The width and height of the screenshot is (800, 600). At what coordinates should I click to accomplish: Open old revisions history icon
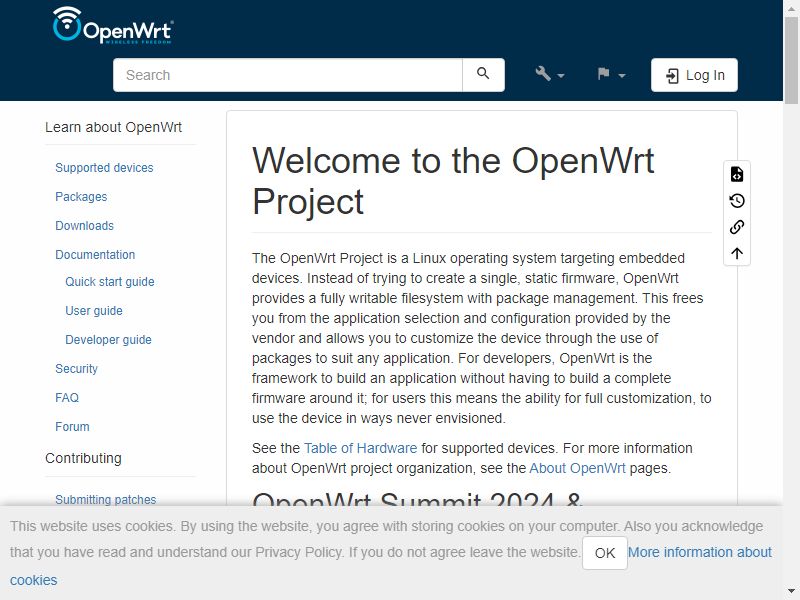click(737, 201)
